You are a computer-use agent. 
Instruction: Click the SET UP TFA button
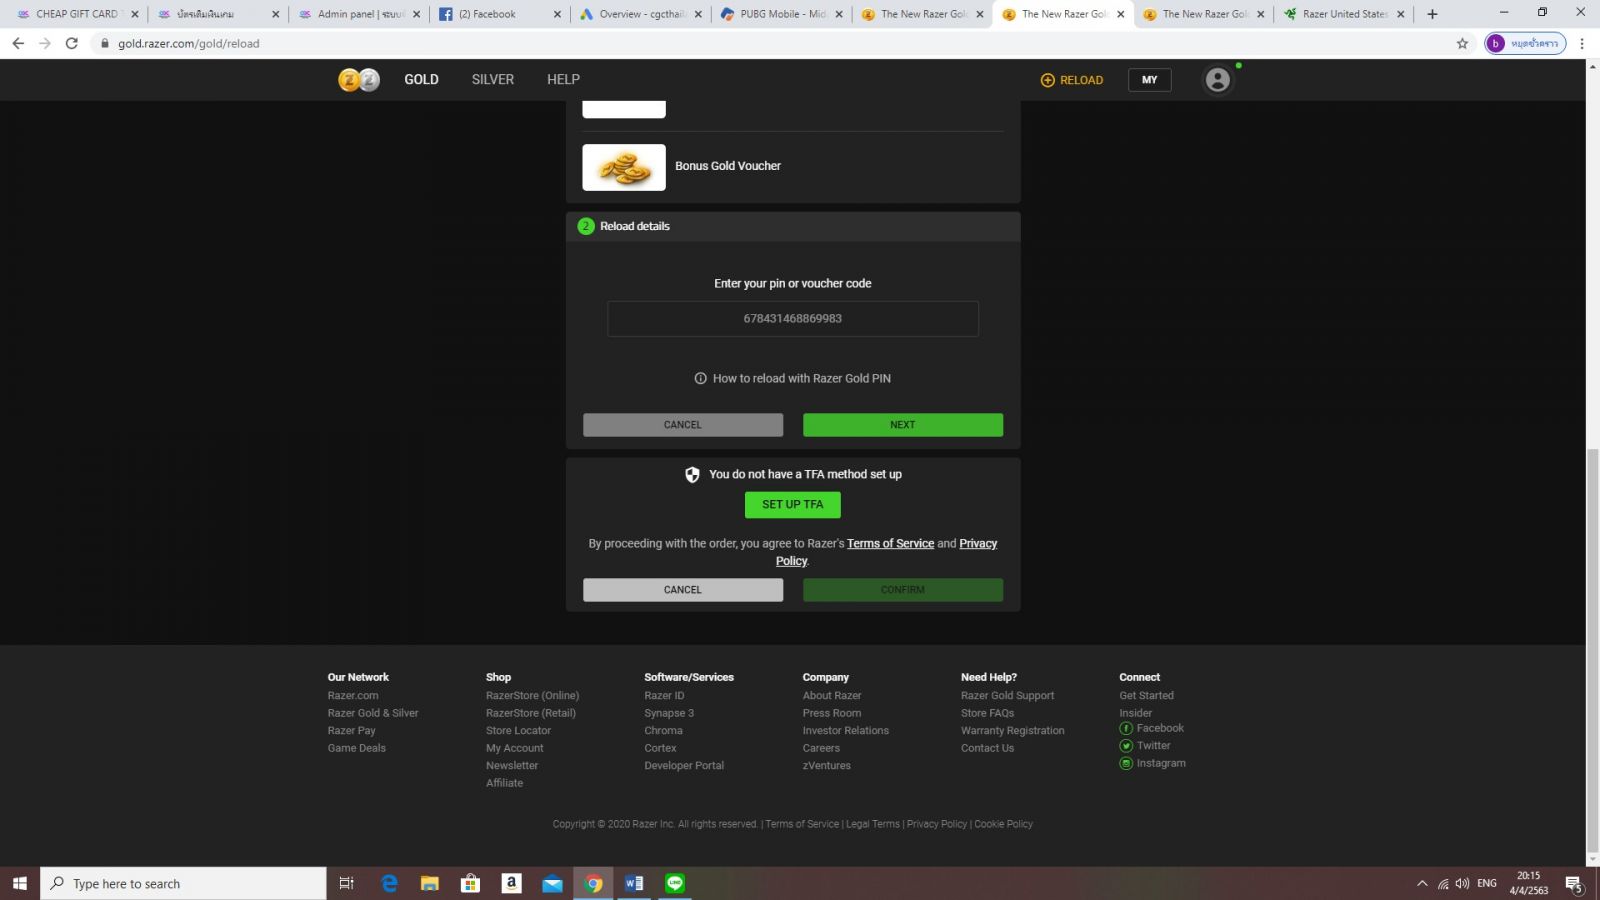(793, 505)
